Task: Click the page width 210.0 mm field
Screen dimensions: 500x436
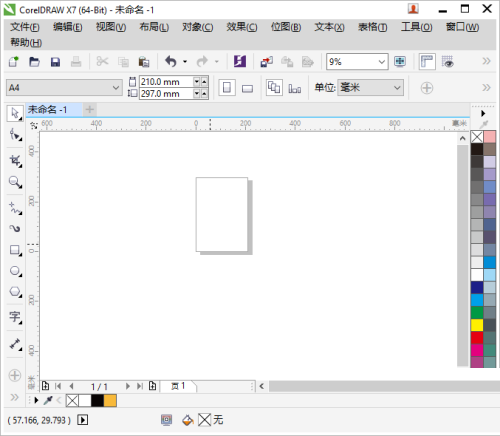Action: pos(166,82)
